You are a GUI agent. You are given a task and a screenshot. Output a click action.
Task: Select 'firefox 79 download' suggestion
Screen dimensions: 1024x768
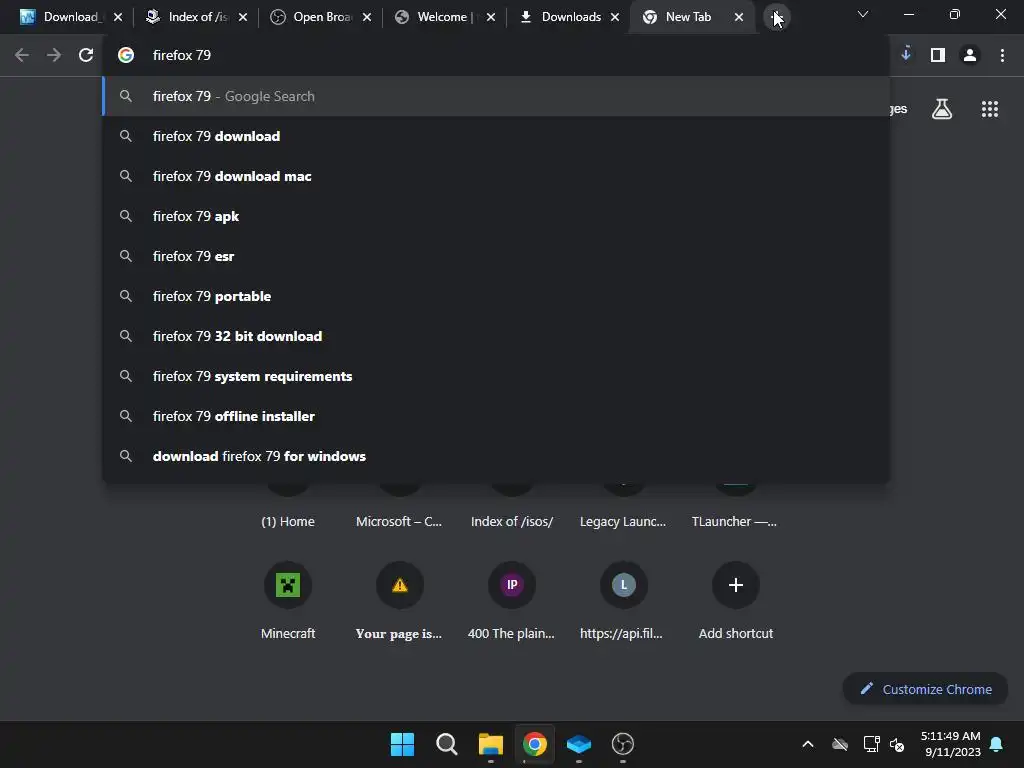point(496,136)
